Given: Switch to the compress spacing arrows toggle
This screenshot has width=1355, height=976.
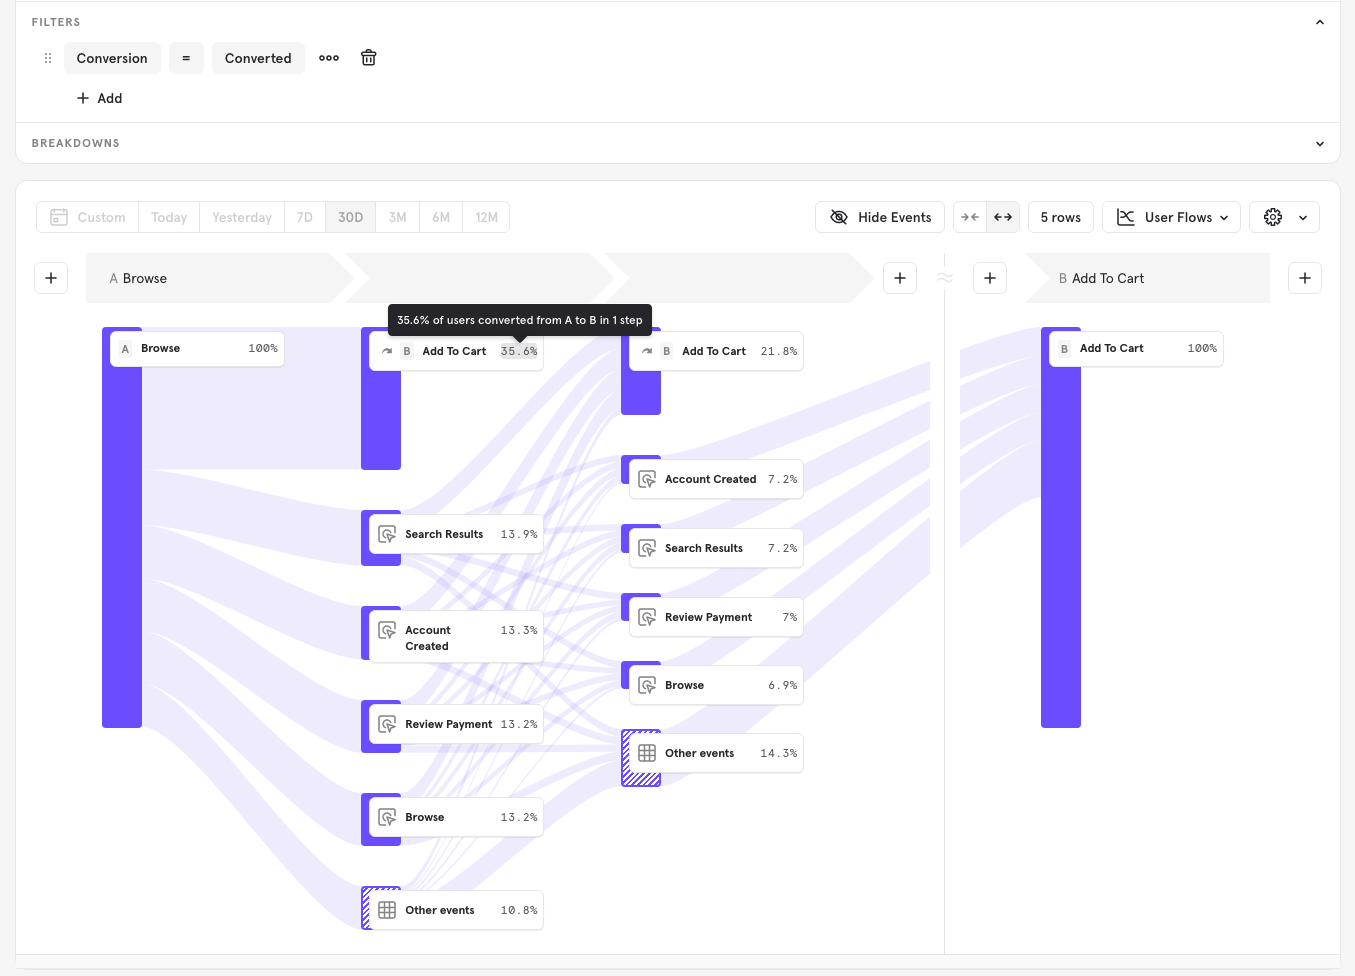Looking at the screenshot, I should (968, 216).
